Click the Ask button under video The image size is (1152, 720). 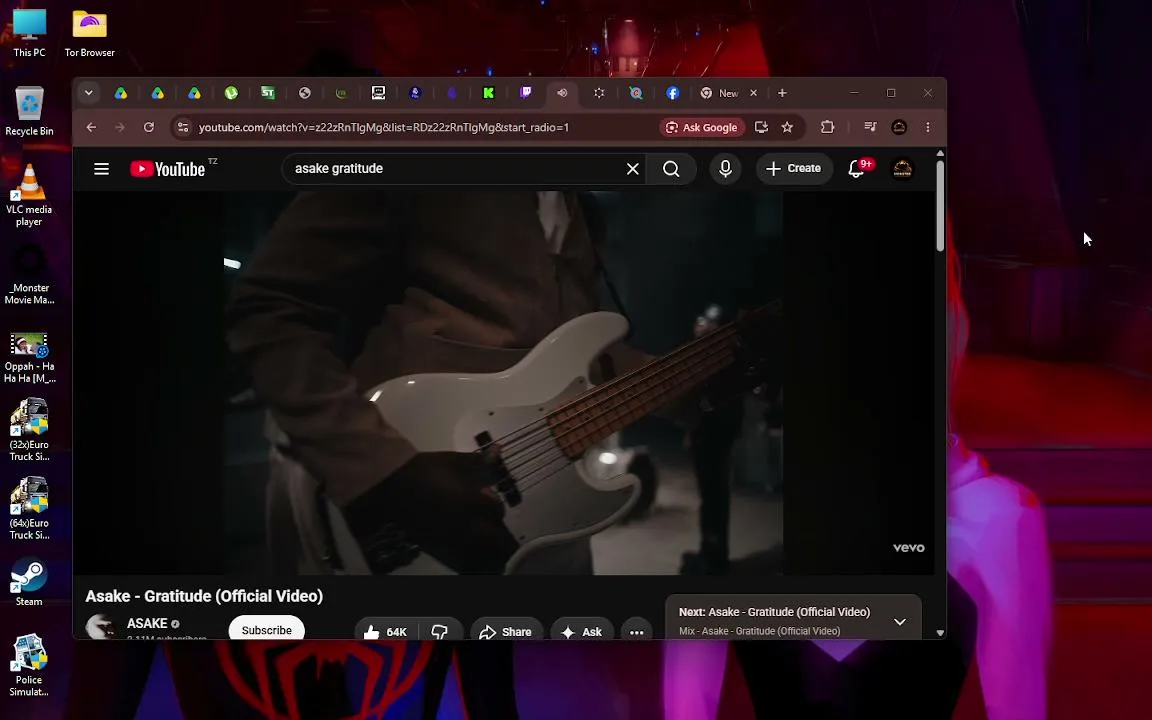(x=581, y=632)
